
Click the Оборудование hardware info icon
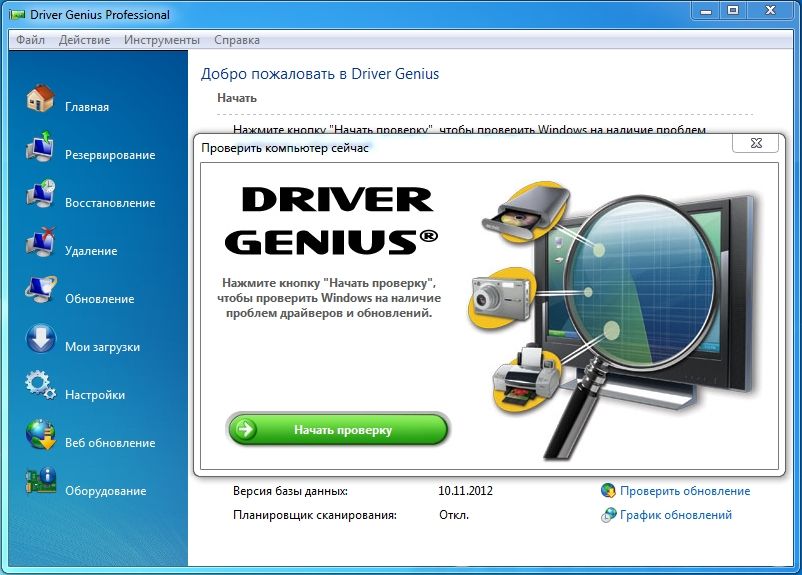pos(41,481)
